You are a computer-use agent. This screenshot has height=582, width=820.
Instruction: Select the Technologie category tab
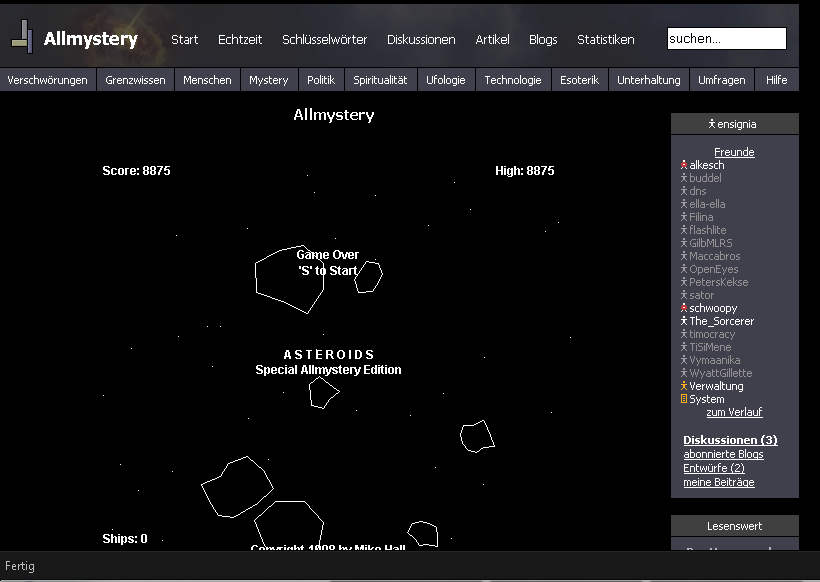(x=512, y=80)
